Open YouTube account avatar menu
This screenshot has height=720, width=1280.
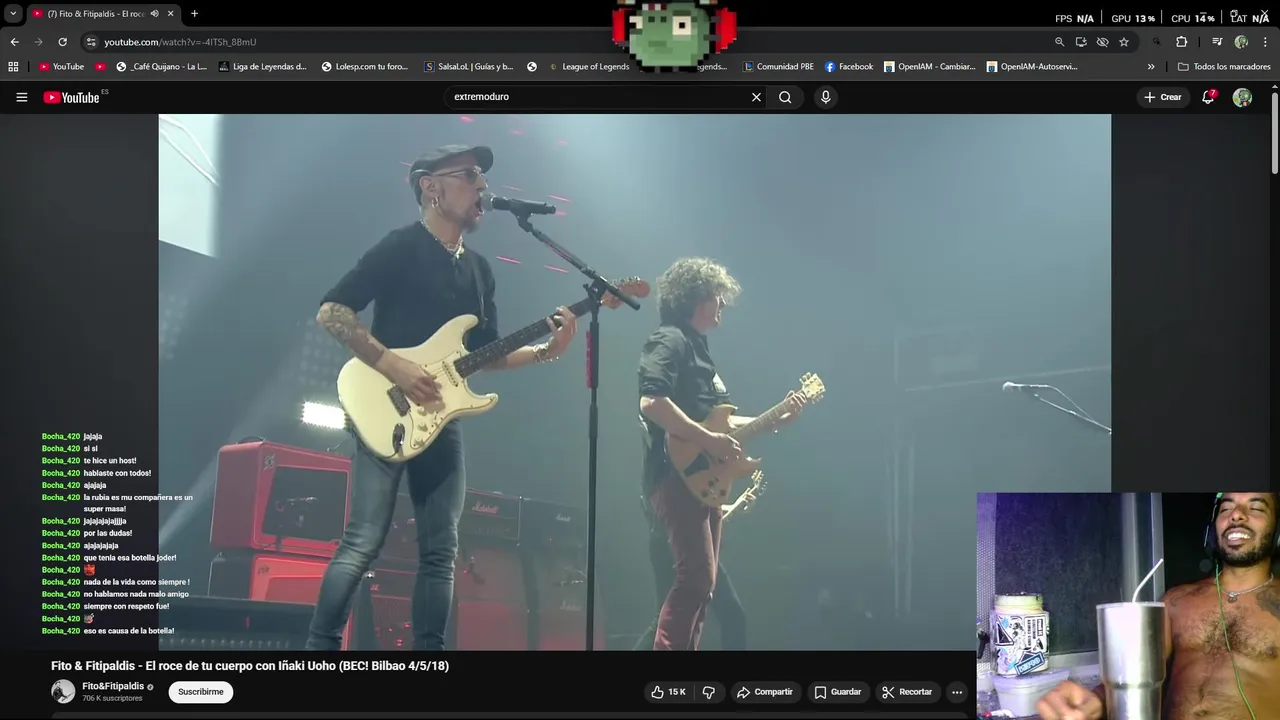pos(1242,97)
